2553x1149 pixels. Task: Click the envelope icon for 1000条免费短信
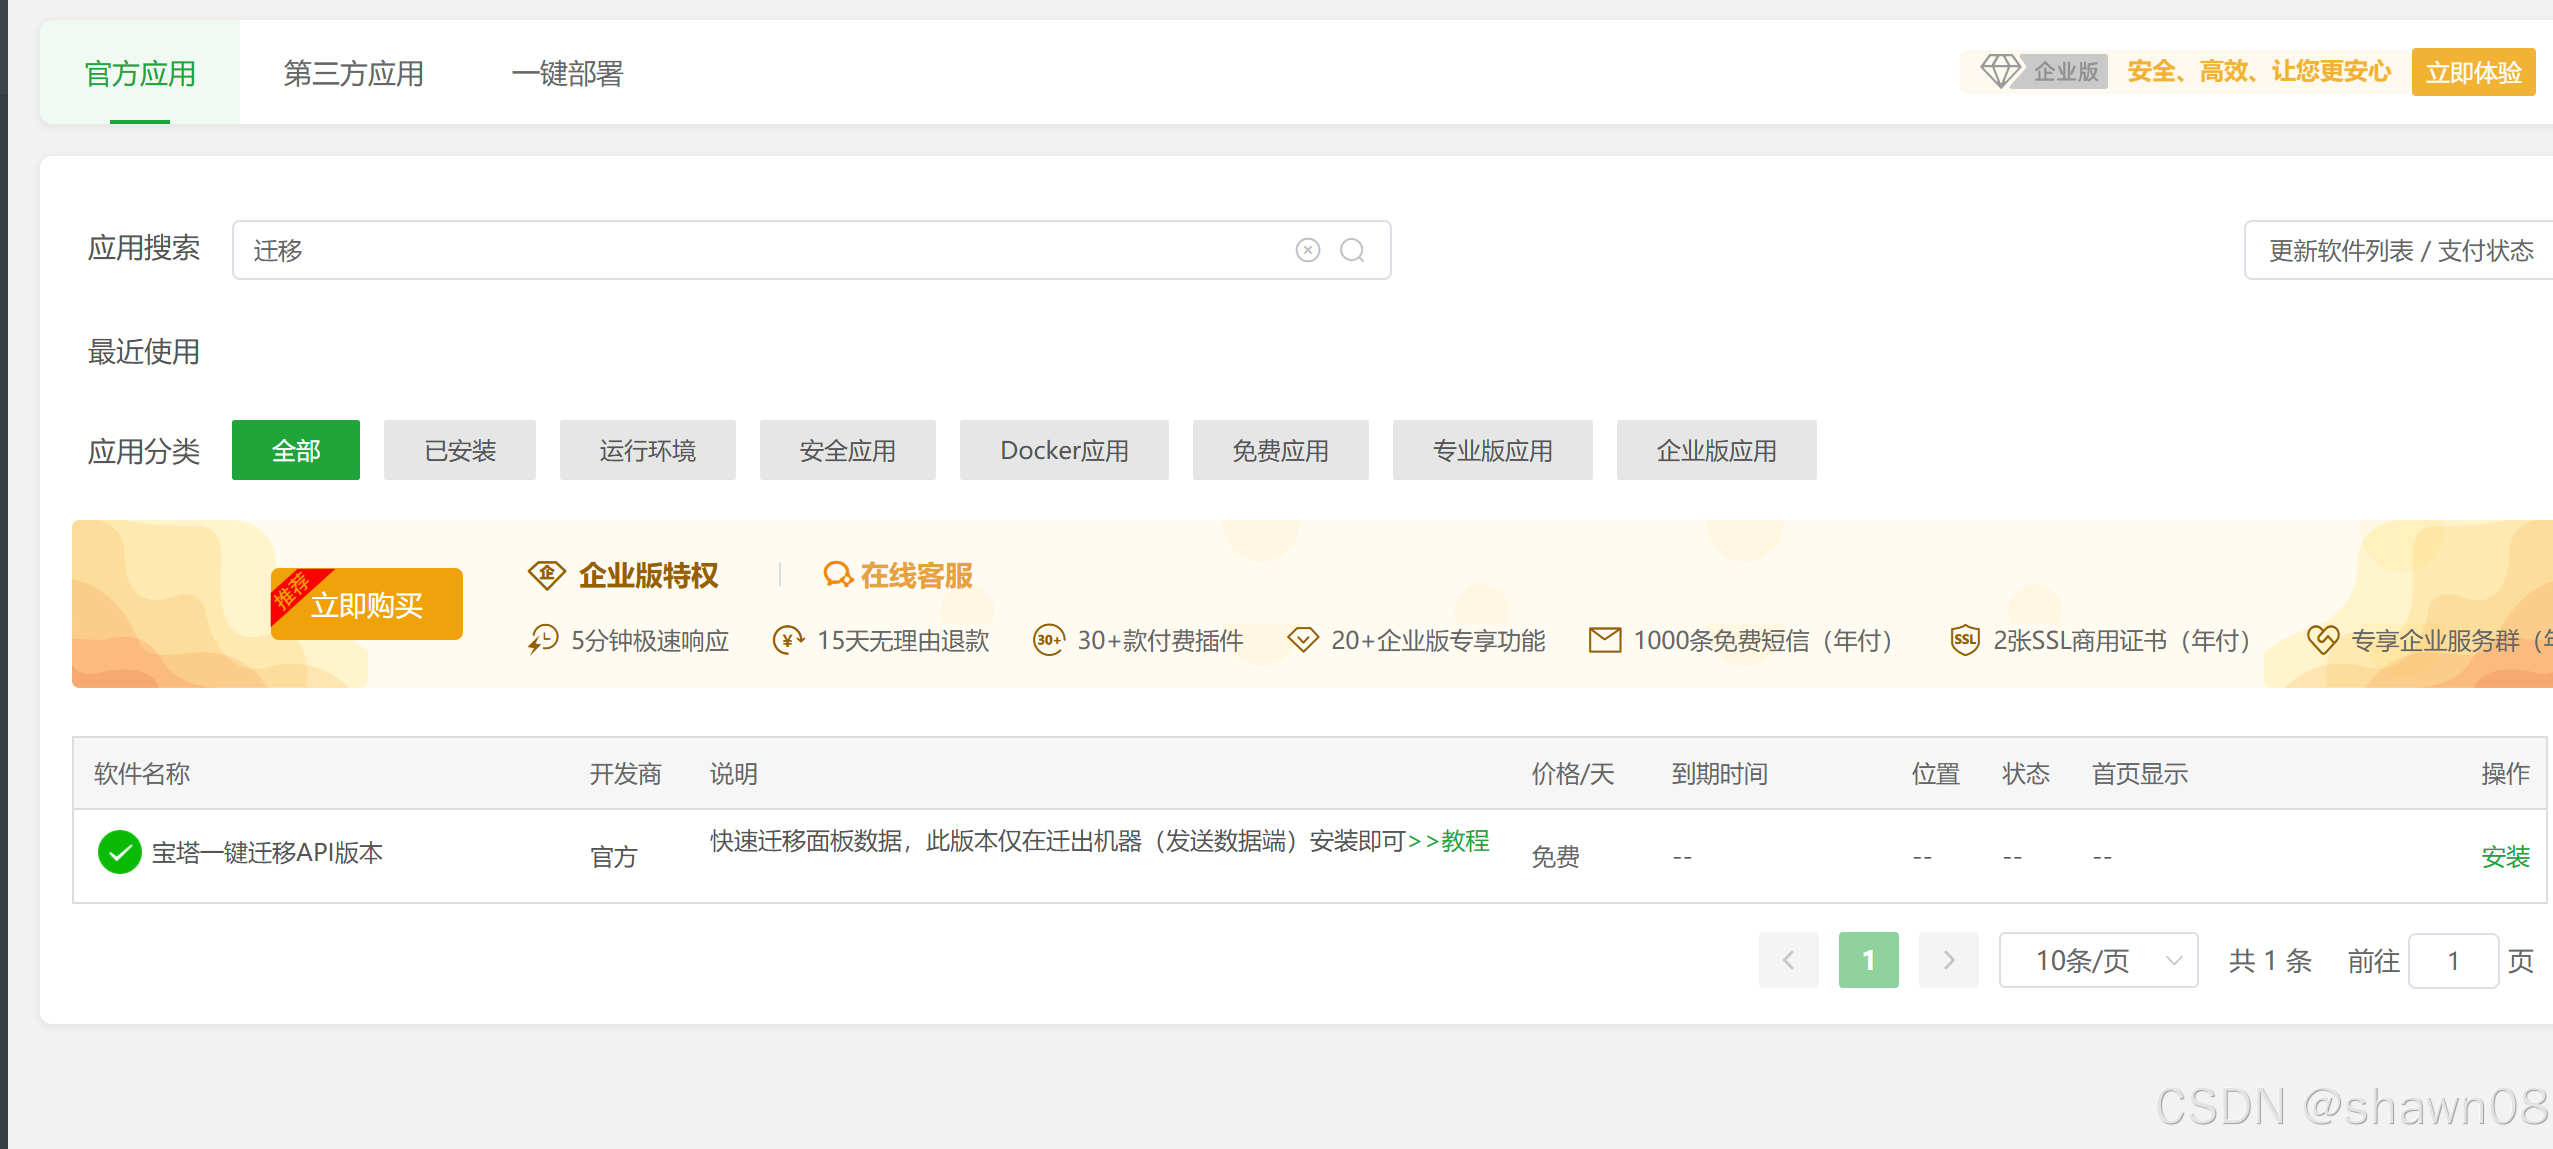pos(1604,640)
